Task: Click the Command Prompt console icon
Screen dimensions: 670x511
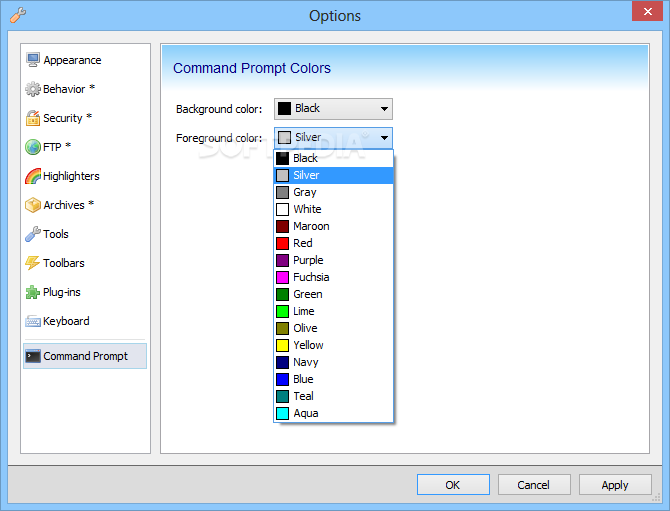Action: pos(33,356)
